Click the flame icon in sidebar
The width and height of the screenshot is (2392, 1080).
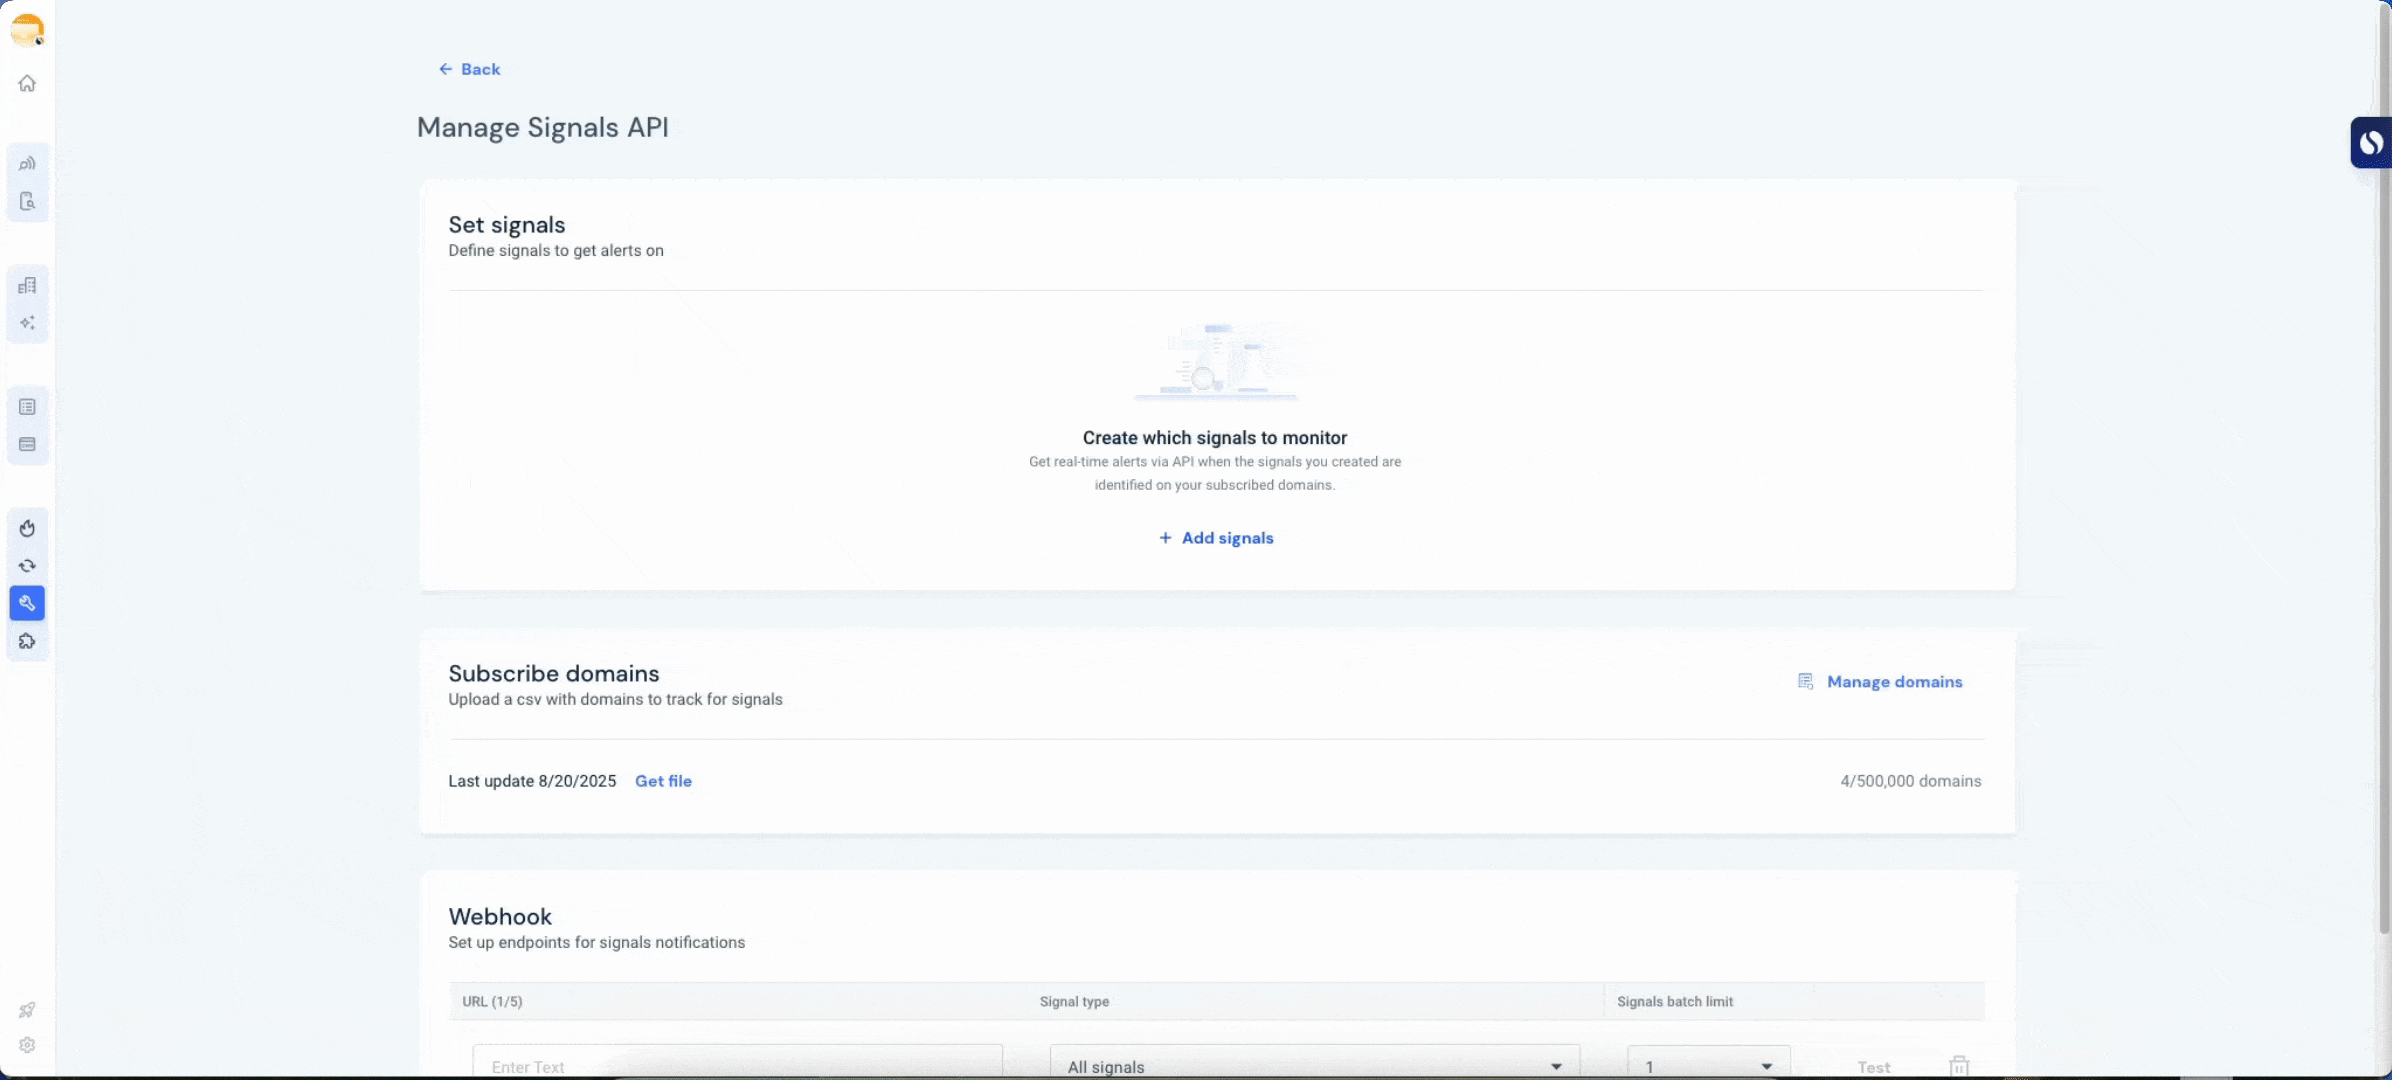click(27, 528)
